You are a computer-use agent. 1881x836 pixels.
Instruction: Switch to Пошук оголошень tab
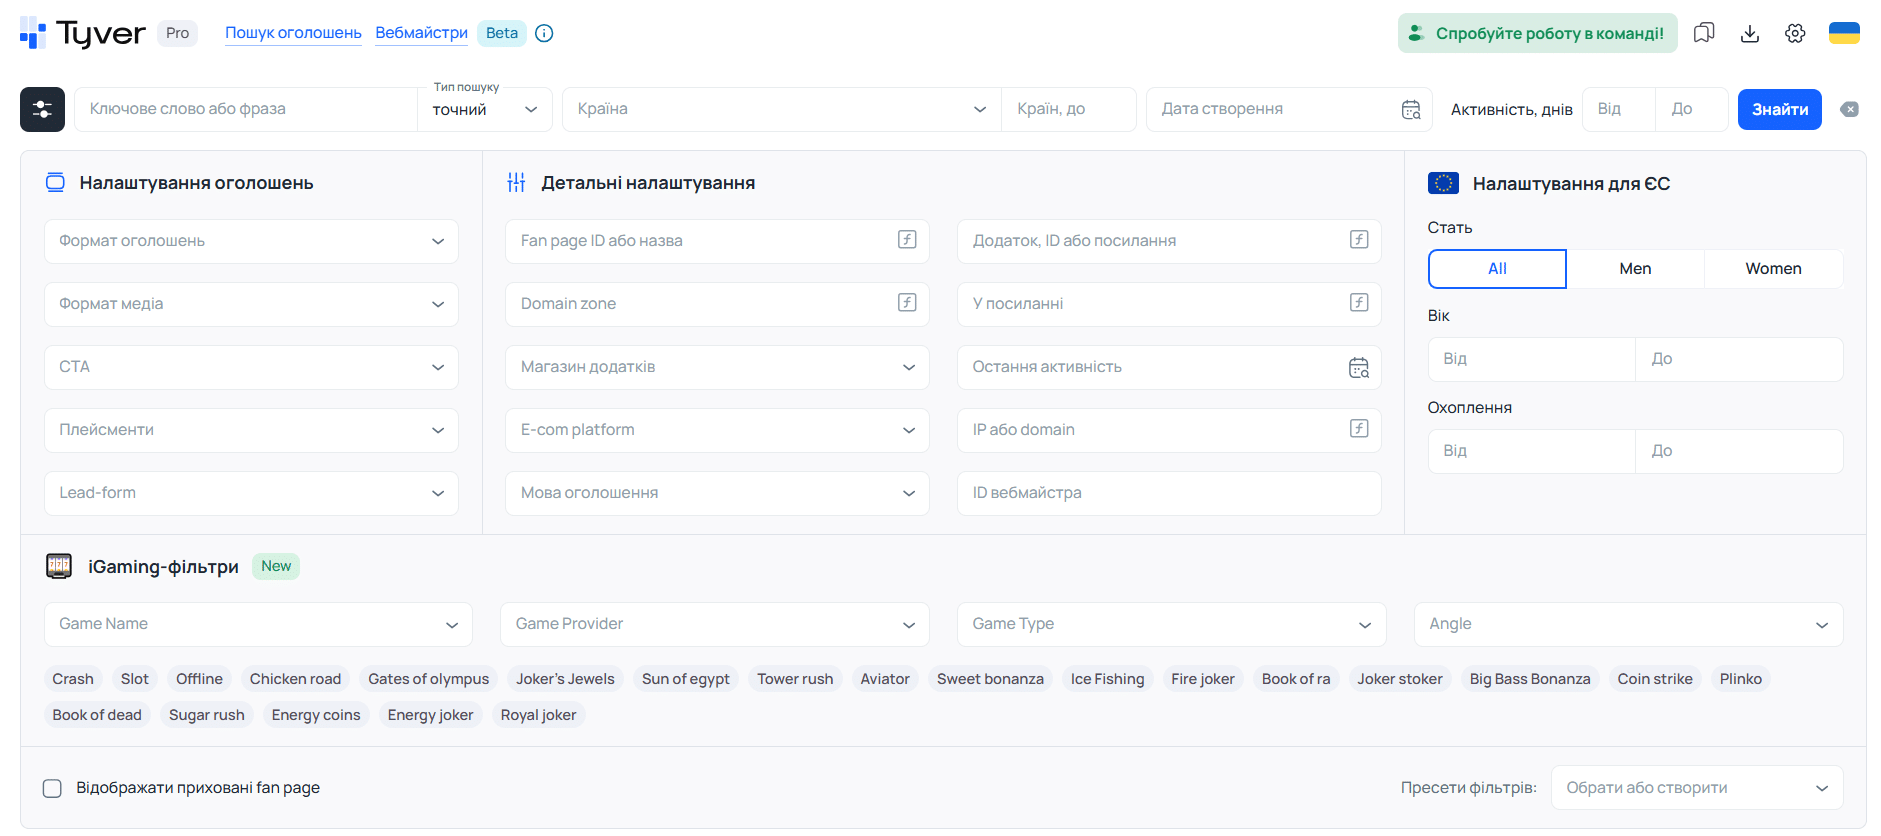tap(293, 33)
